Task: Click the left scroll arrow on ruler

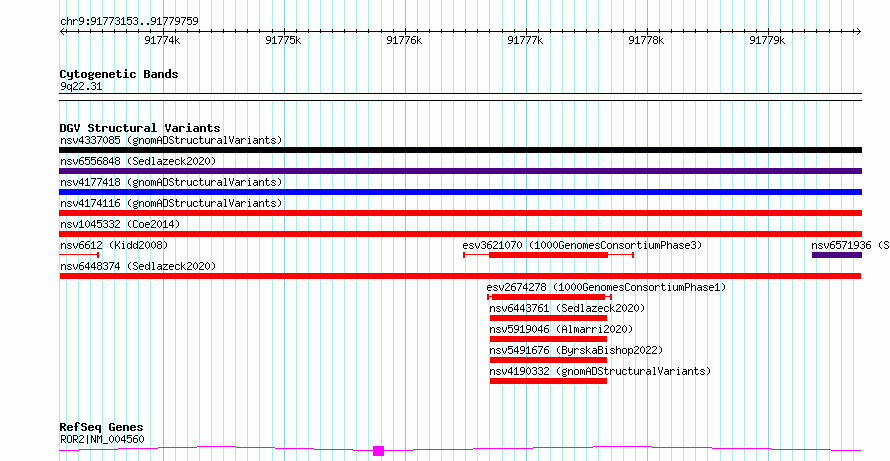Action: [x=62, y=32]
